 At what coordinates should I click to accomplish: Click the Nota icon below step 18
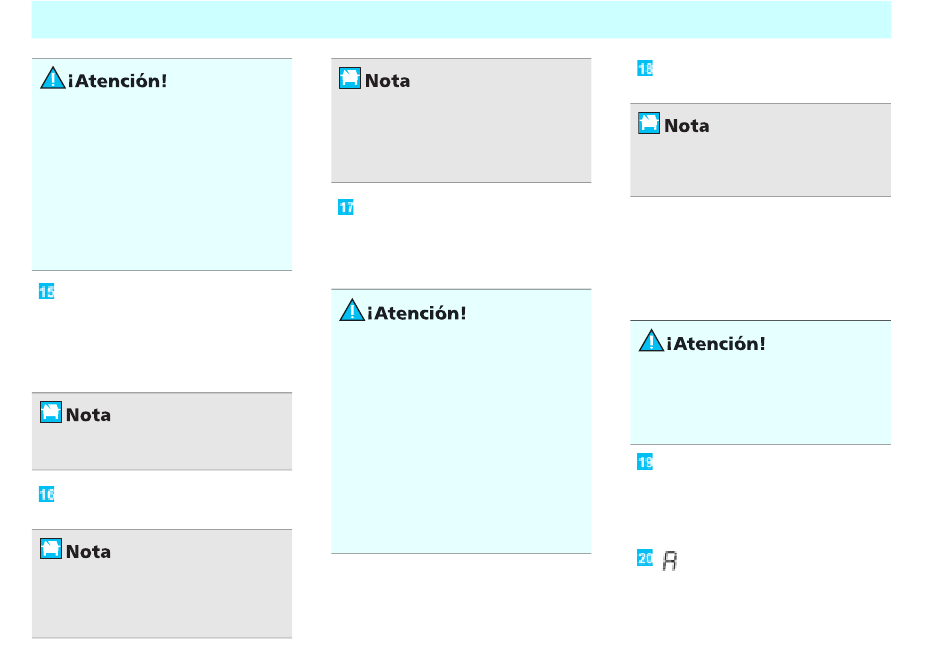pyautogui.click(x=649, y=123)
